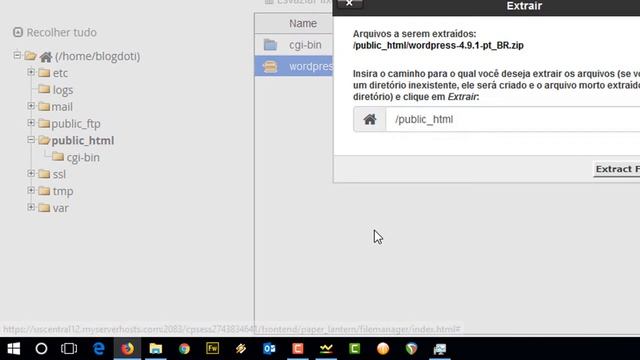Screen dimensions: 640x360
Task: Open the green C Camtasia taskbar icon
Action: tap(354, 349)
